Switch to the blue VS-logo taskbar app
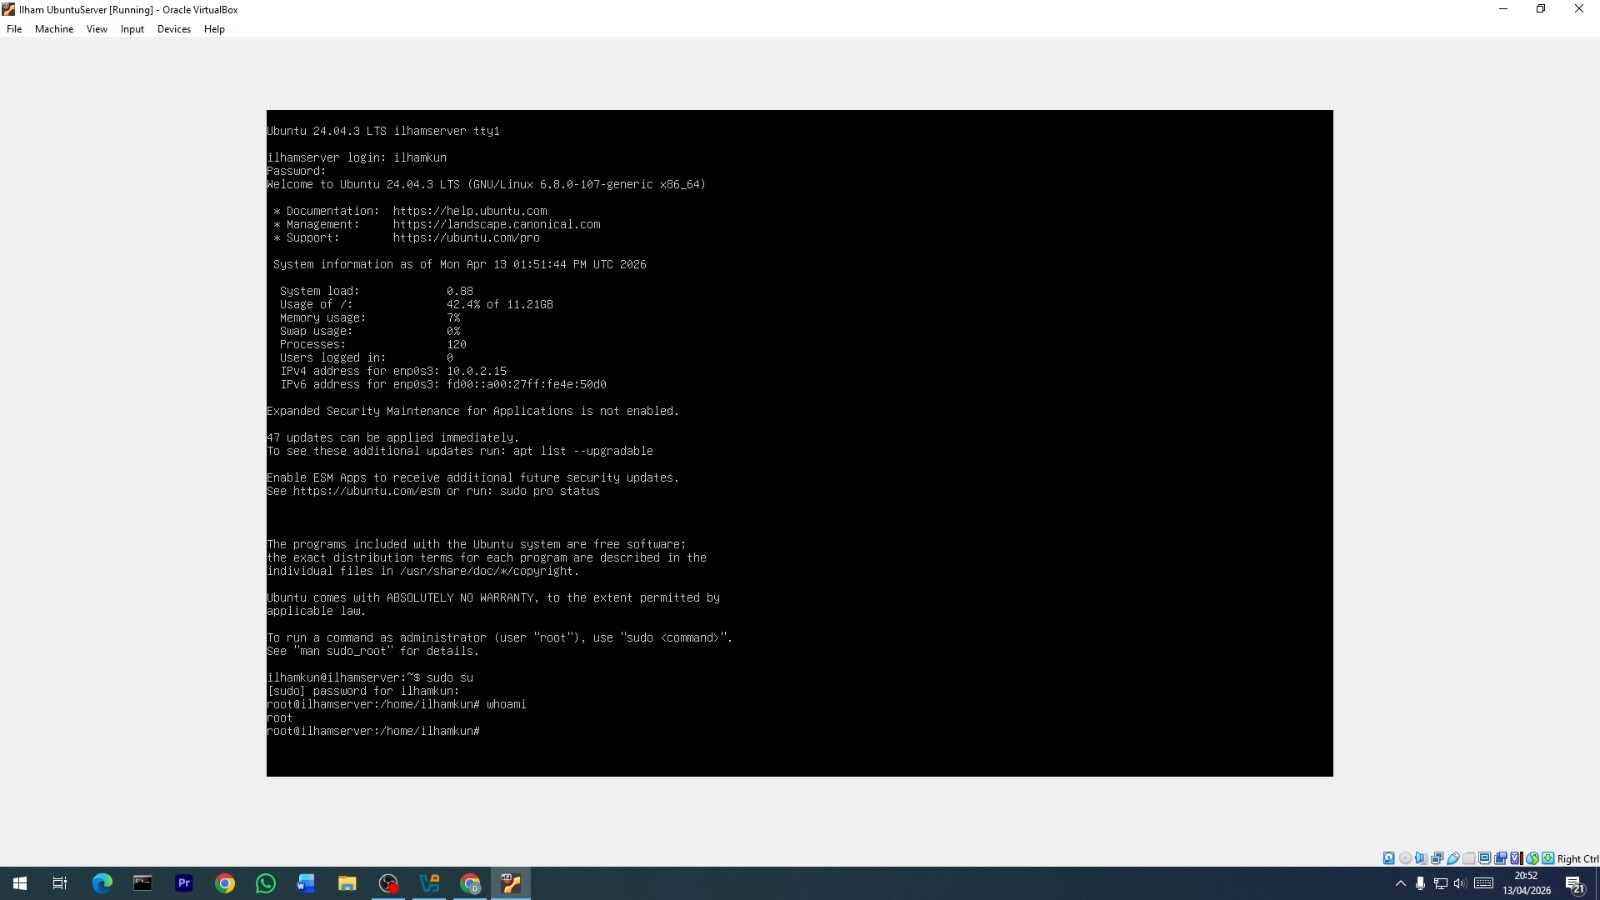This screenshot has height=900, width=1600. (429, 883)
